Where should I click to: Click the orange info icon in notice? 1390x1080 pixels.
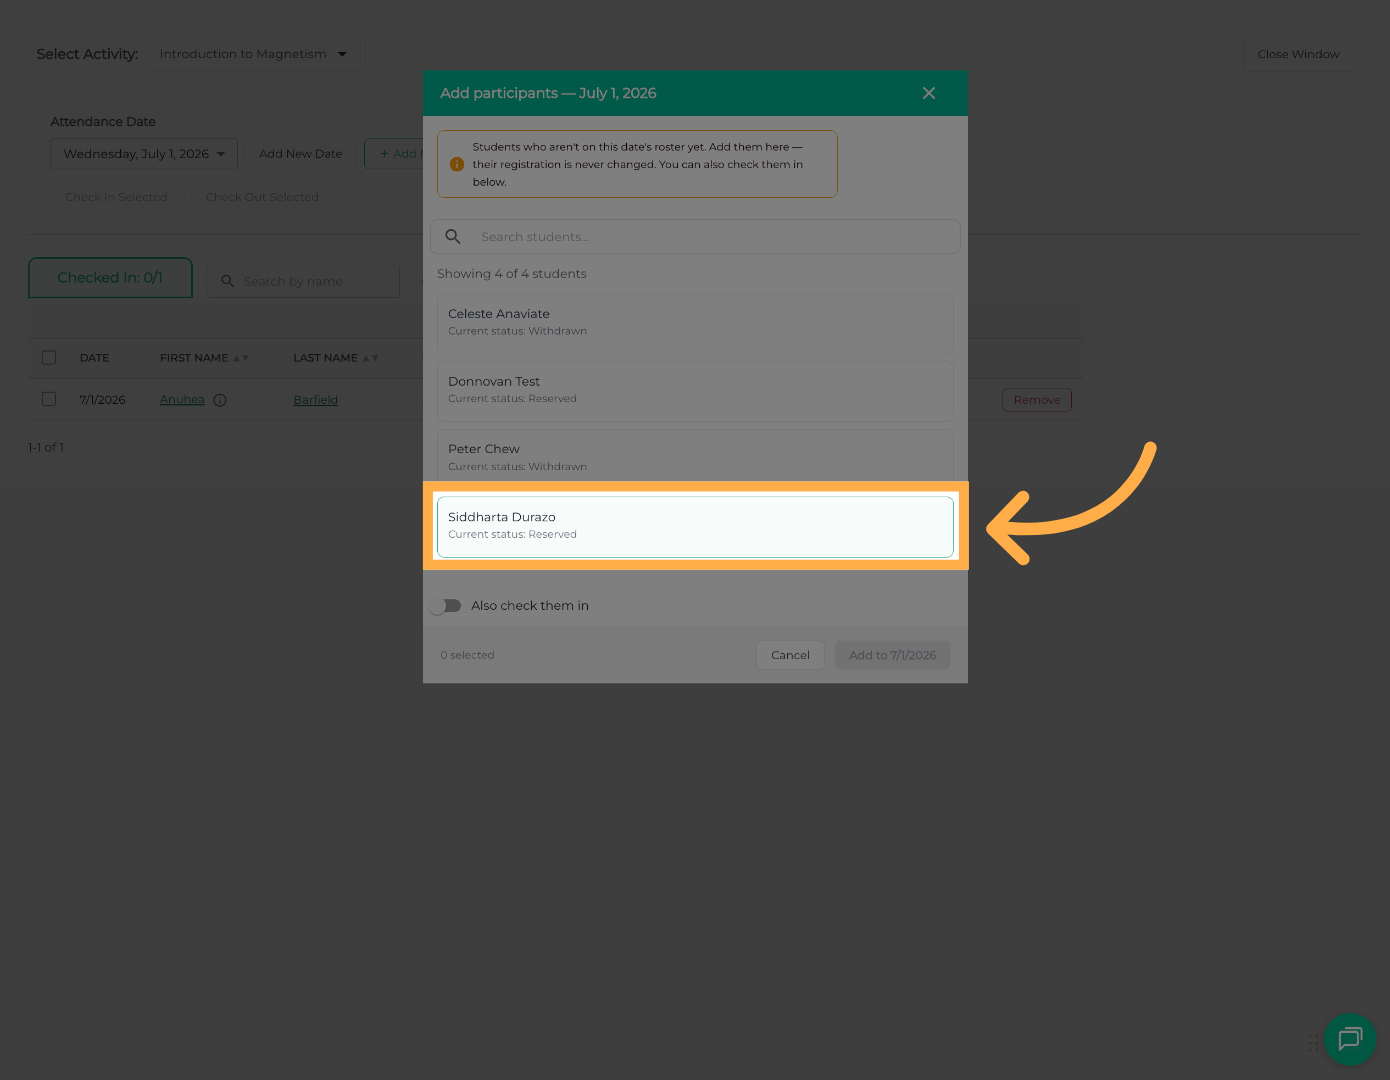click(x=457, y=164)
